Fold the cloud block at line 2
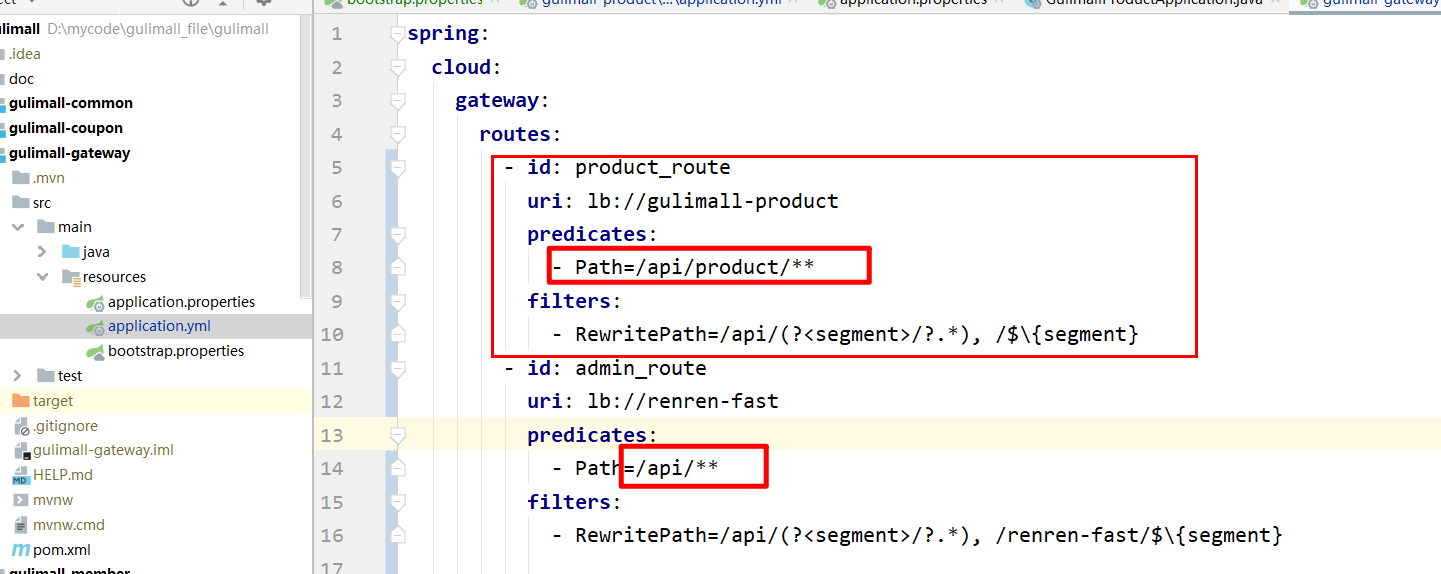 (398, 67)
